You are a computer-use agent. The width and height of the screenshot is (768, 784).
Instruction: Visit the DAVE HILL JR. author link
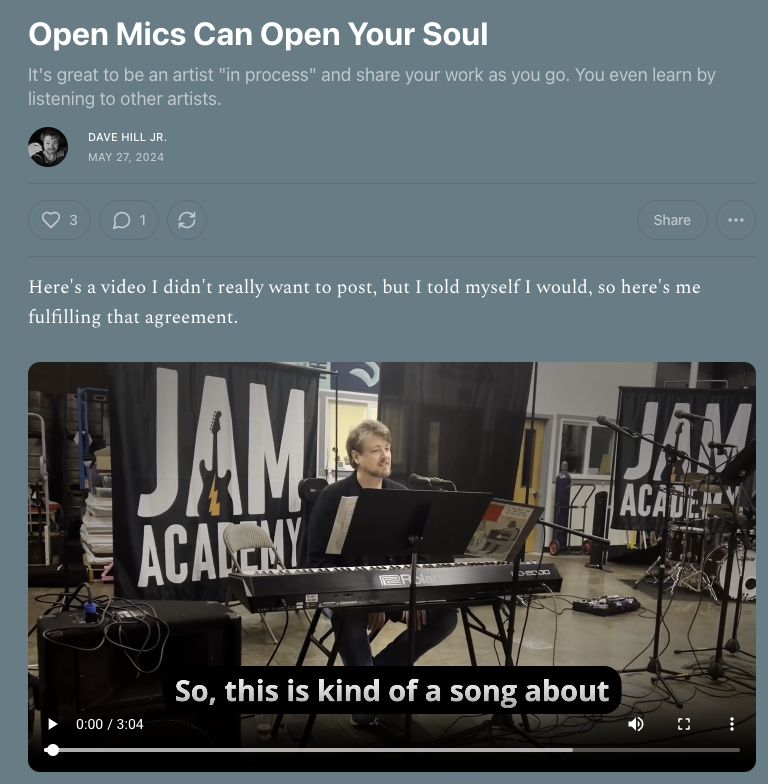[128, 137]
